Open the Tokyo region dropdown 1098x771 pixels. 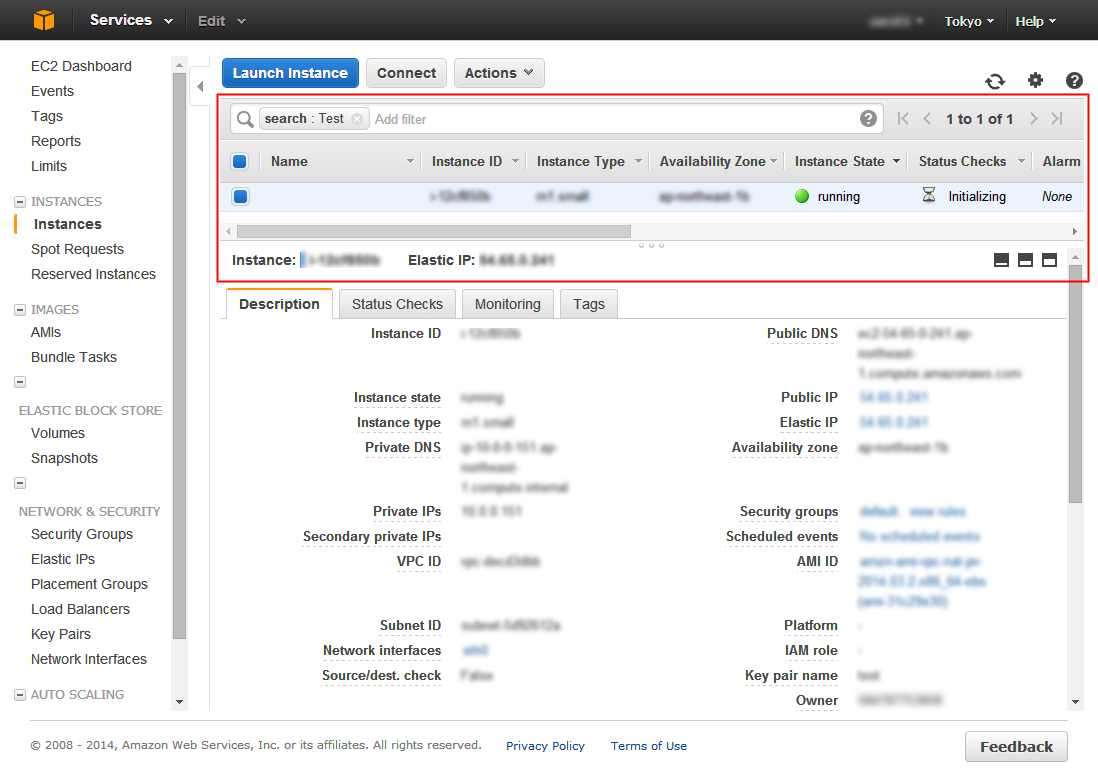pos(969,21)
